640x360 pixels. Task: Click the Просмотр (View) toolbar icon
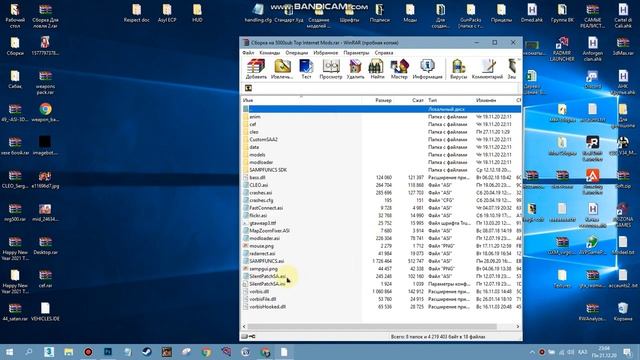tap(331, 69)
